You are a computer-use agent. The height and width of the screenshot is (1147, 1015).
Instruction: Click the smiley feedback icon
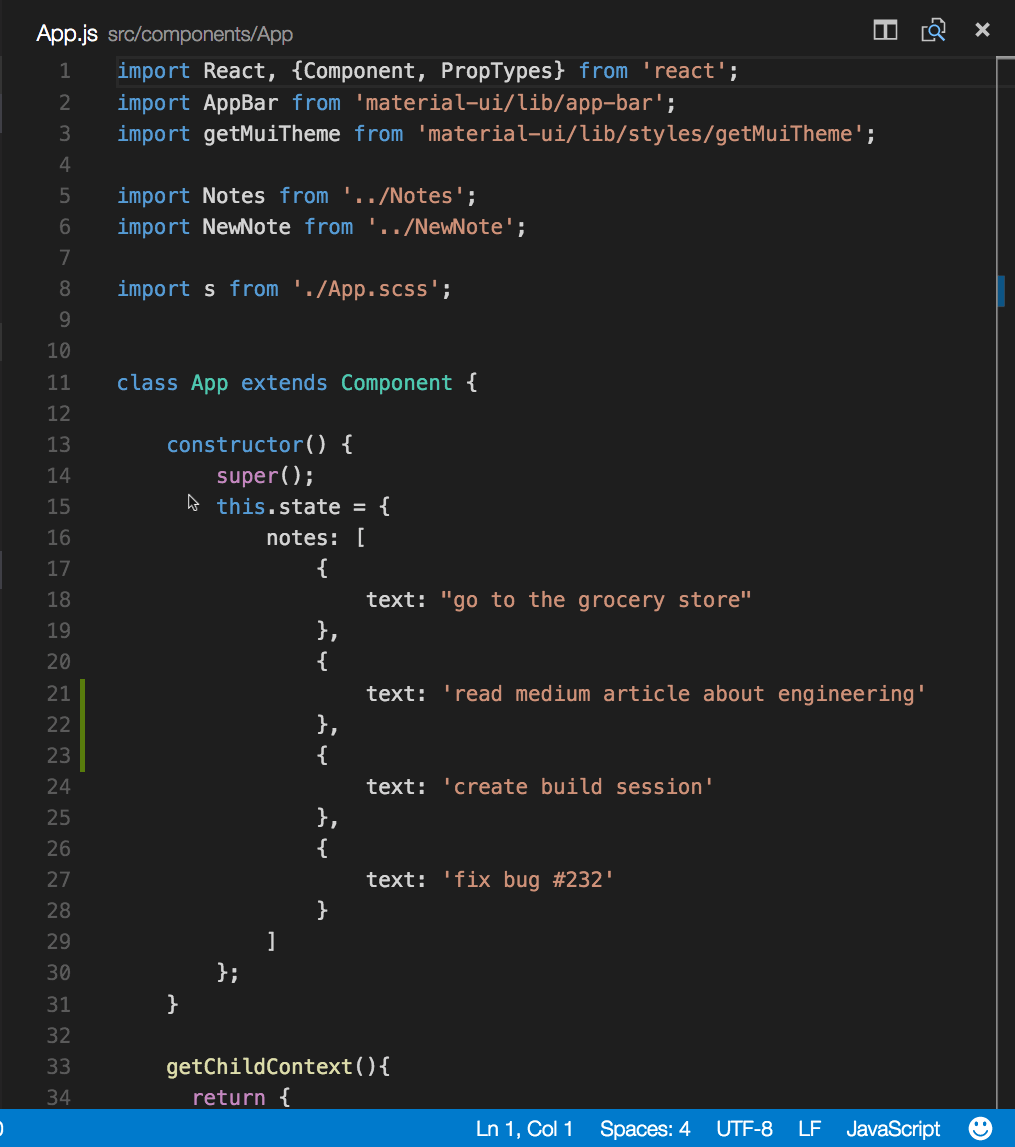981,1128
